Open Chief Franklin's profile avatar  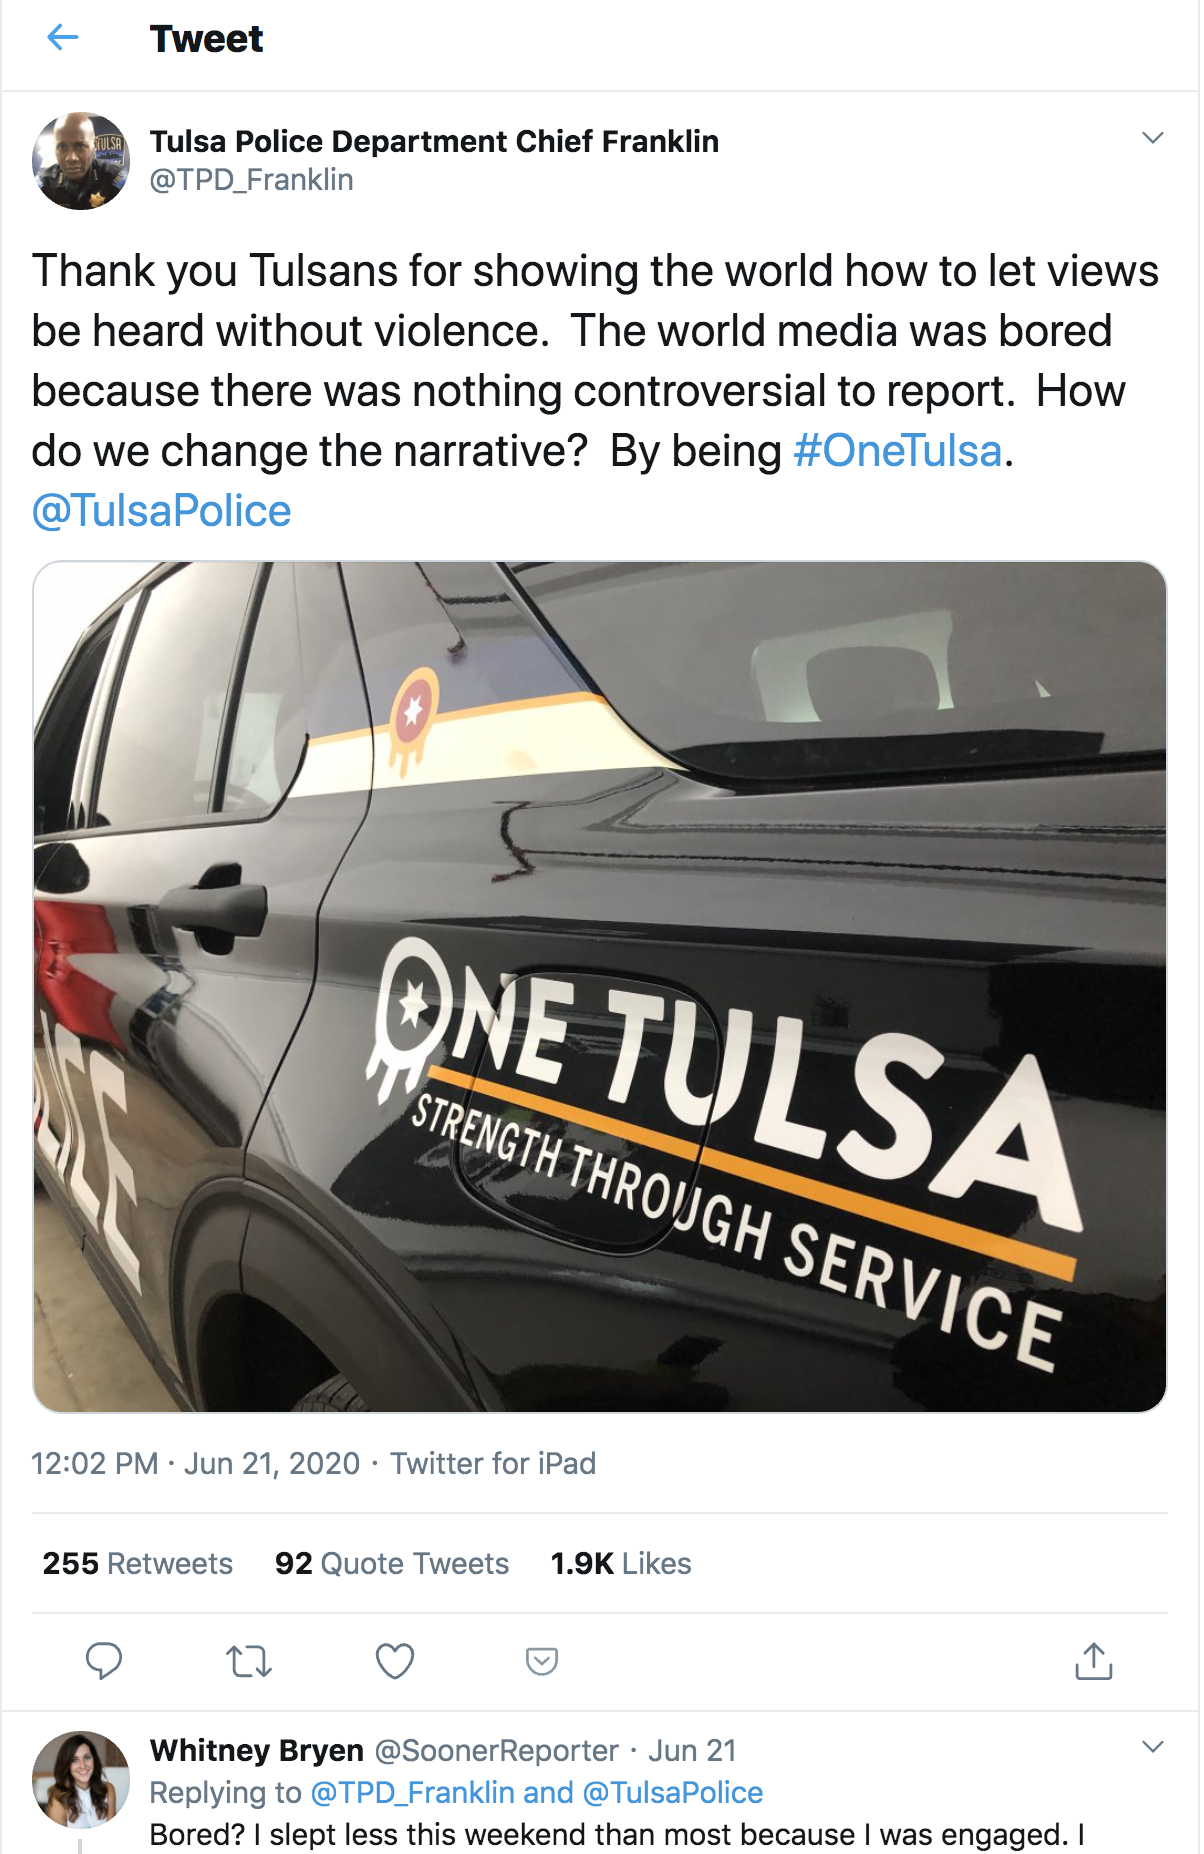click(x=81, y=161)
